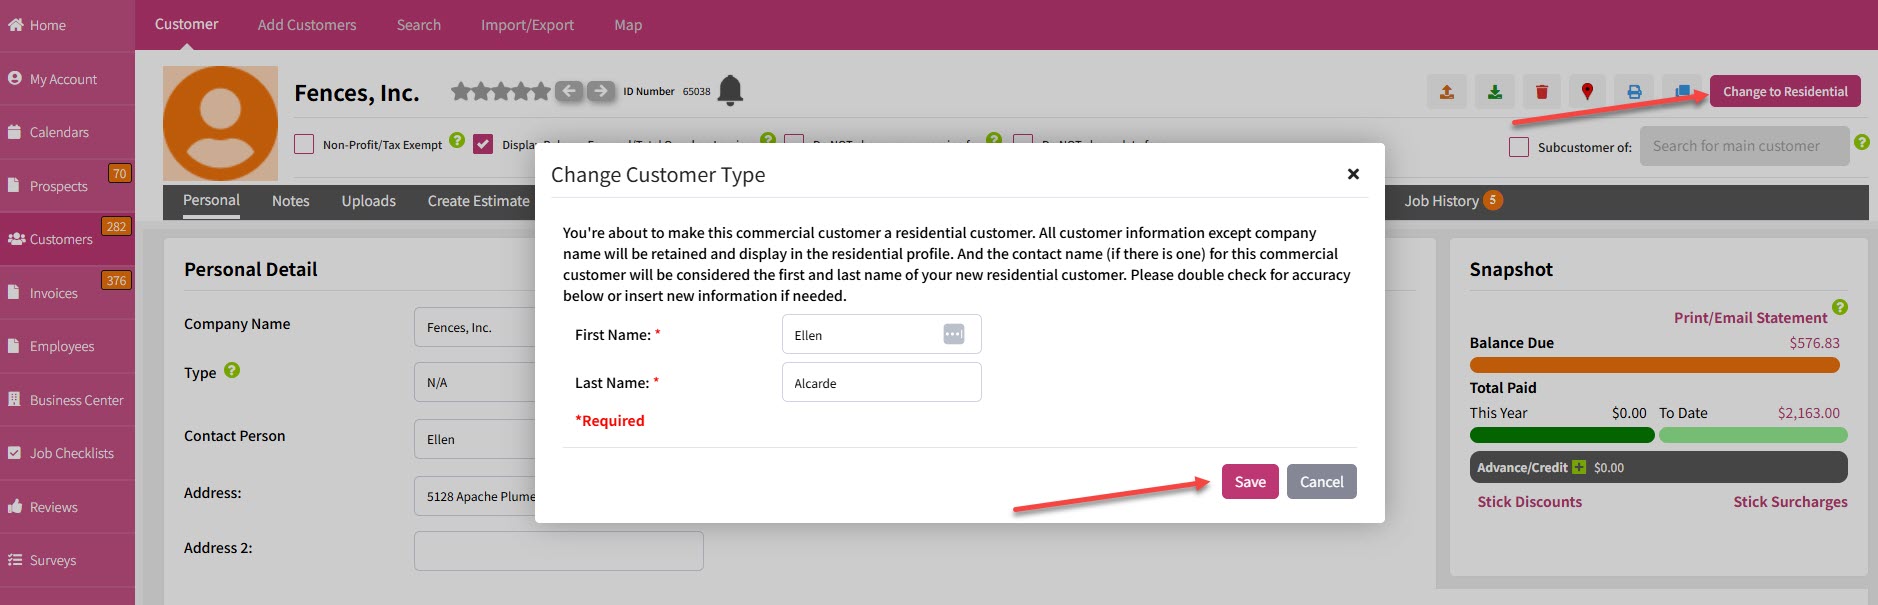Click the notification bell icon

[x=731, y=91]
